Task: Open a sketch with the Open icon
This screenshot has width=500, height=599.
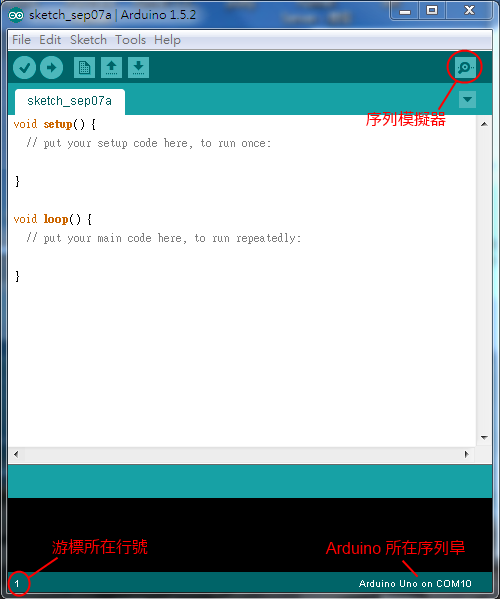Action: pos(112,68)
